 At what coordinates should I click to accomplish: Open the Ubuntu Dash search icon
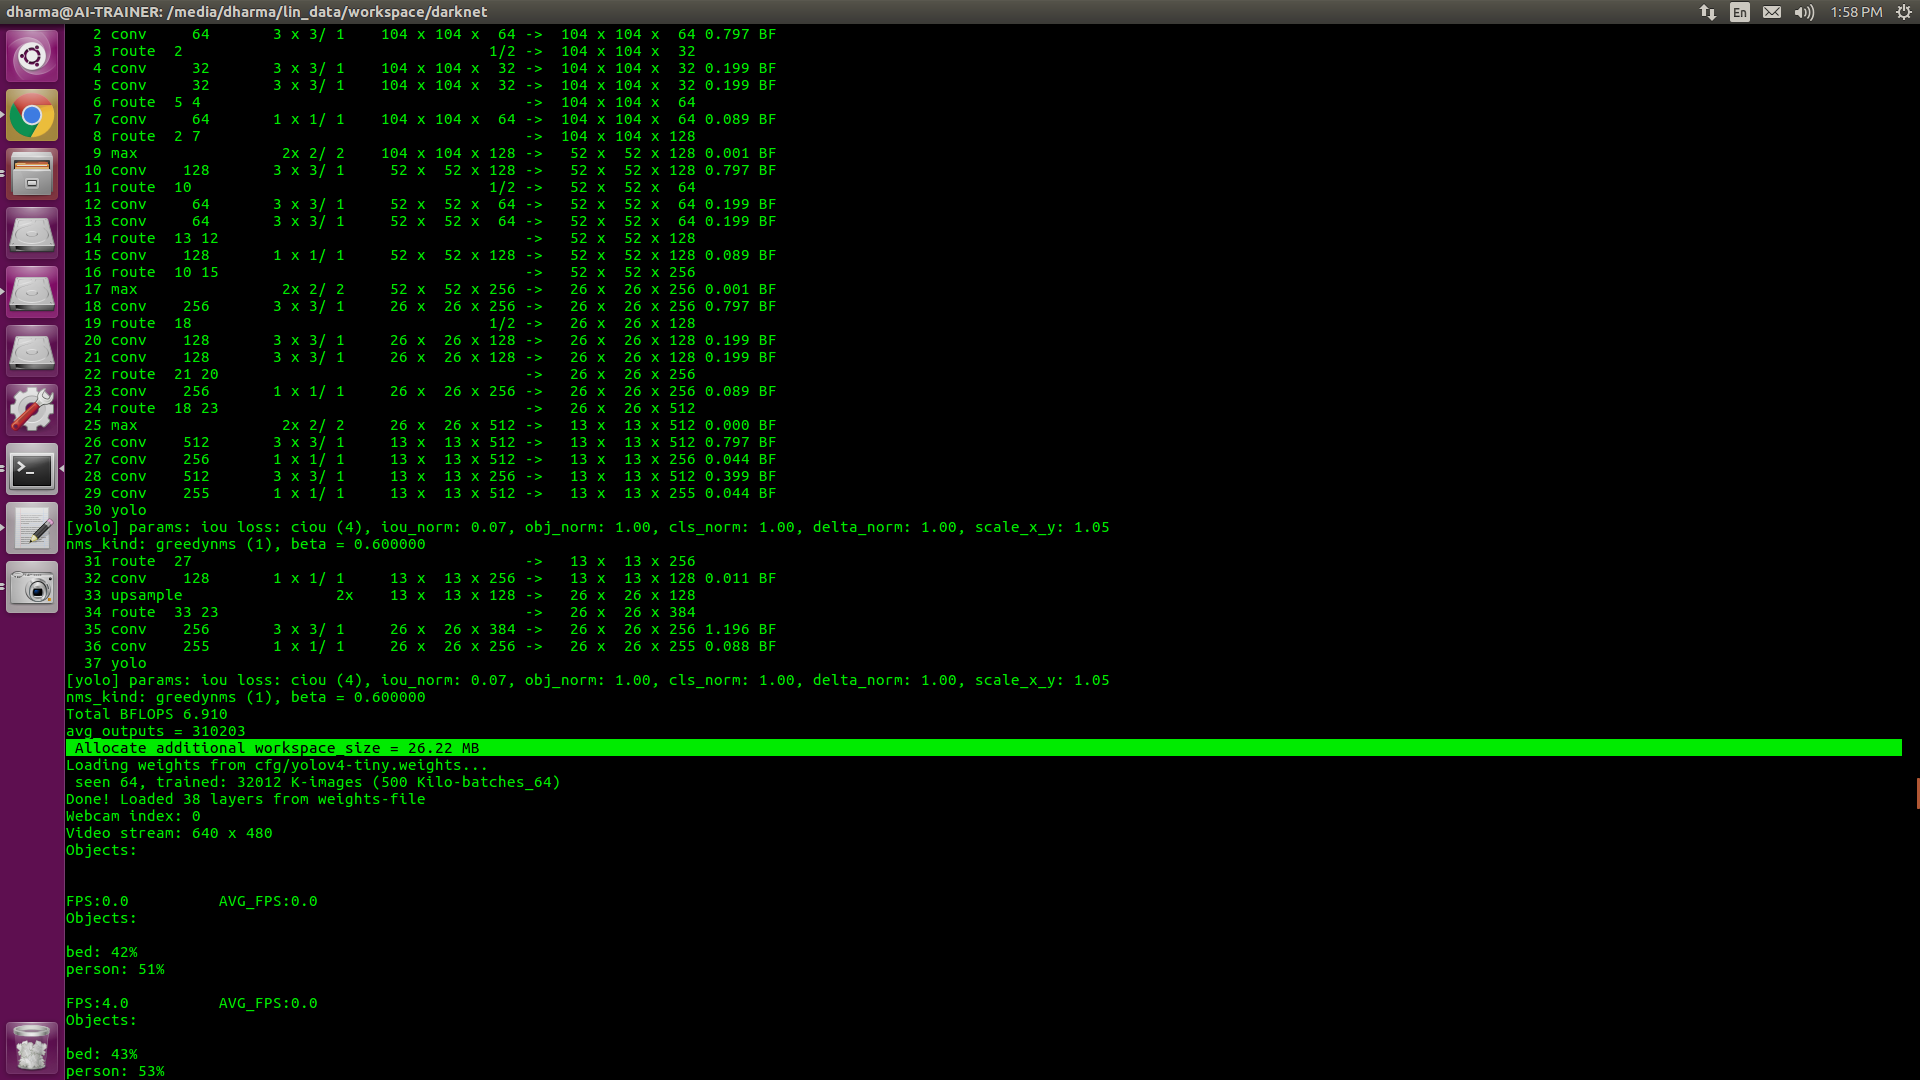coord(32,56)
